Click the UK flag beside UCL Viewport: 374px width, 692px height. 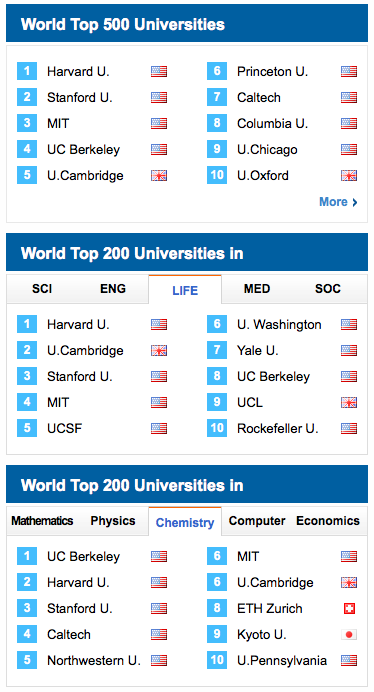349,402
